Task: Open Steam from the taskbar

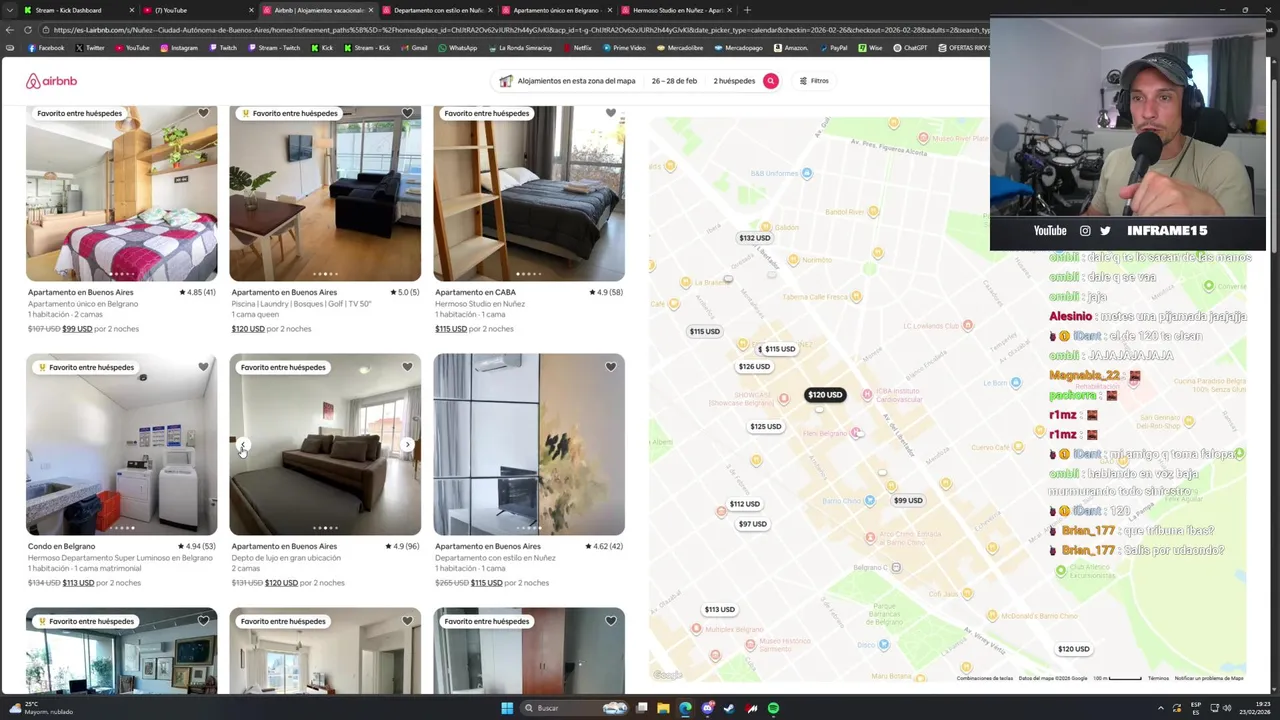Action: pyautogui.click(x=729, y=708)
